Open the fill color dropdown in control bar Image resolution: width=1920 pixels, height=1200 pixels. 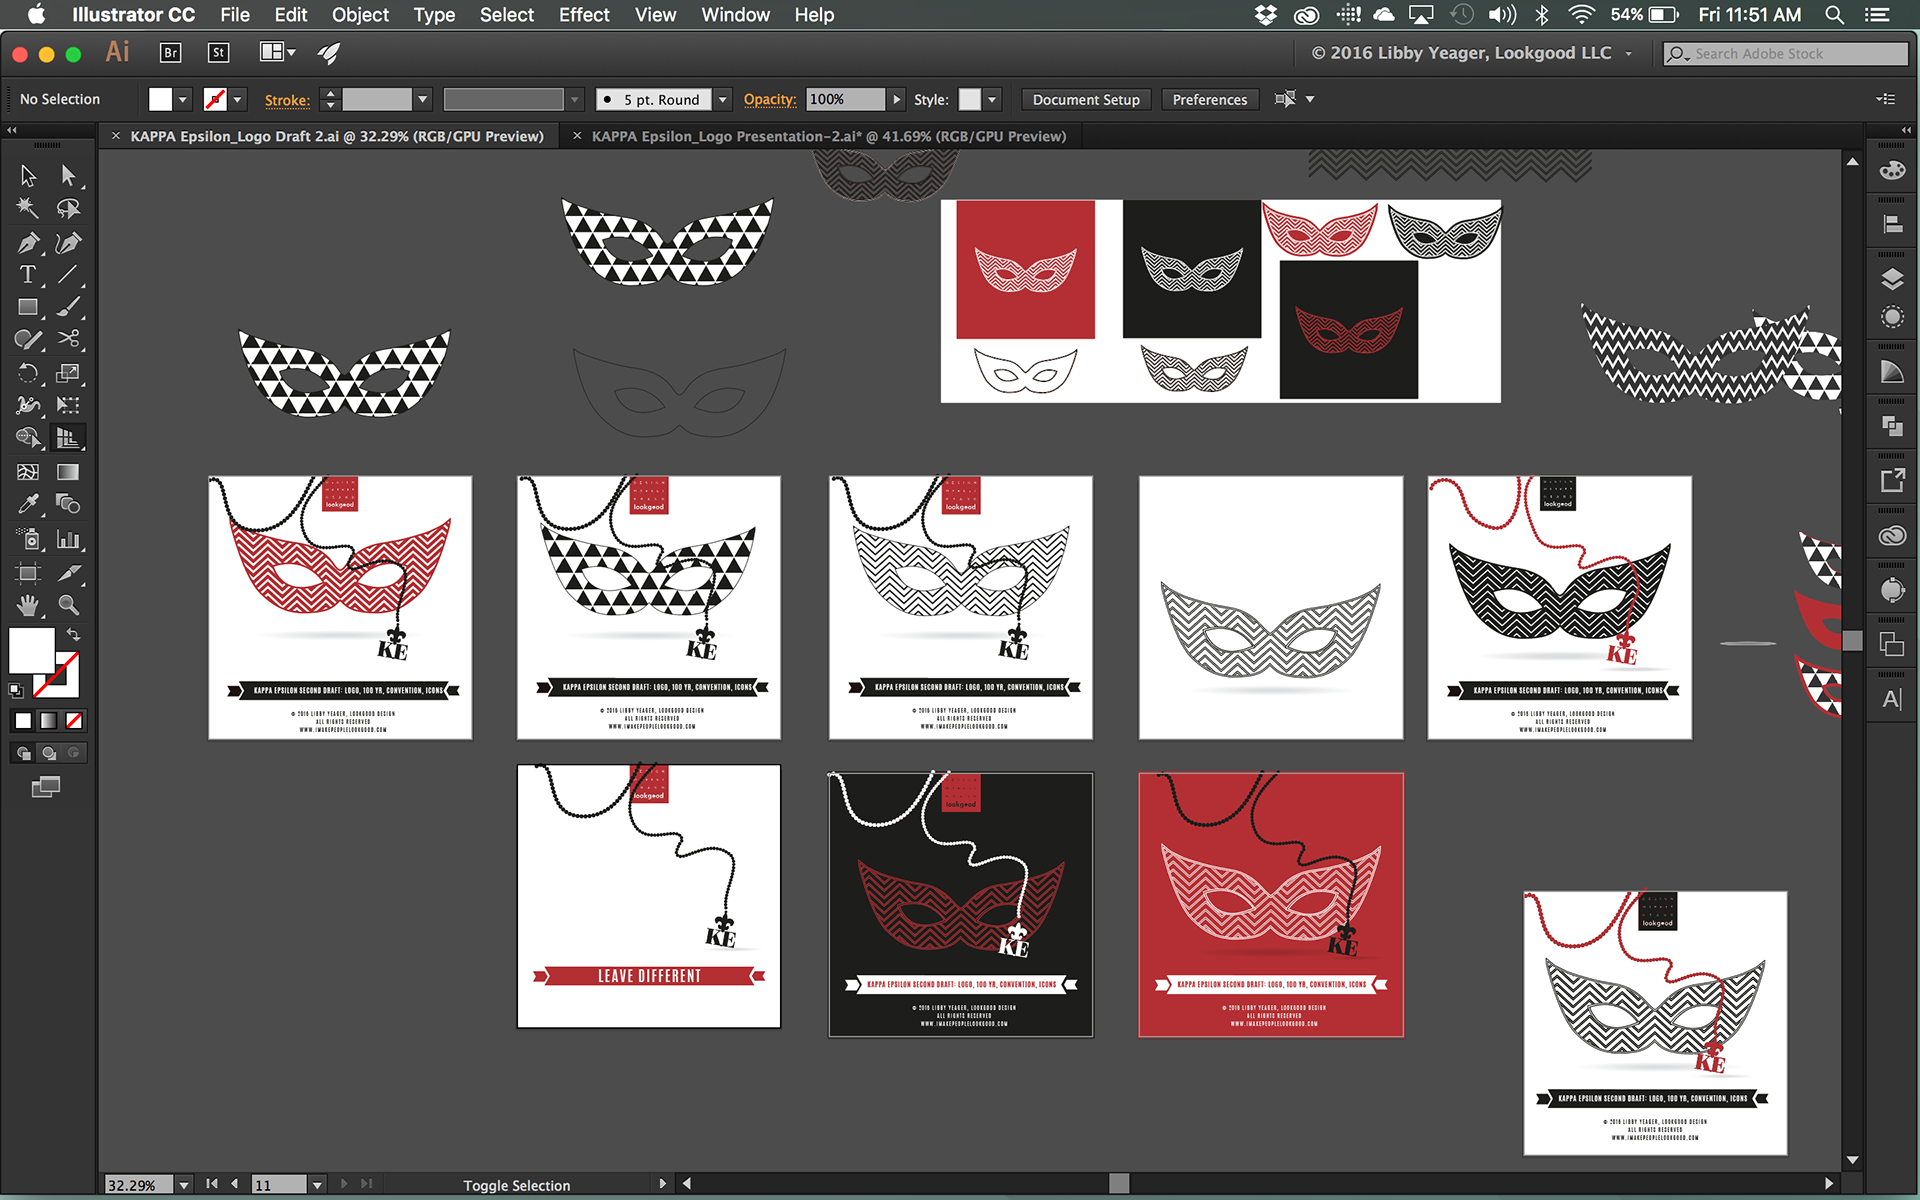click(x=183, y=99)
